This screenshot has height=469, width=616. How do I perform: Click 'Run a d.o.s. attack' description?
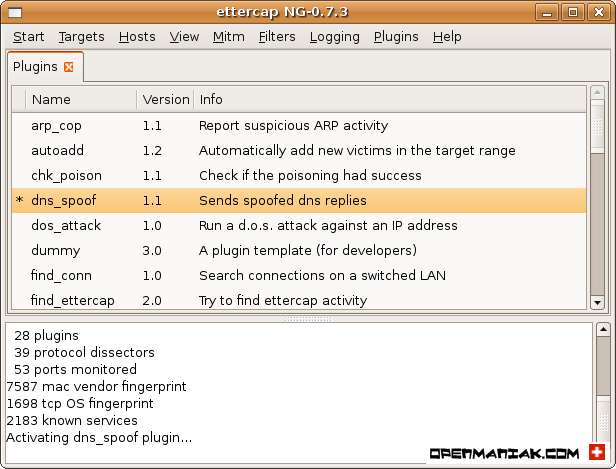pos(328,225)
